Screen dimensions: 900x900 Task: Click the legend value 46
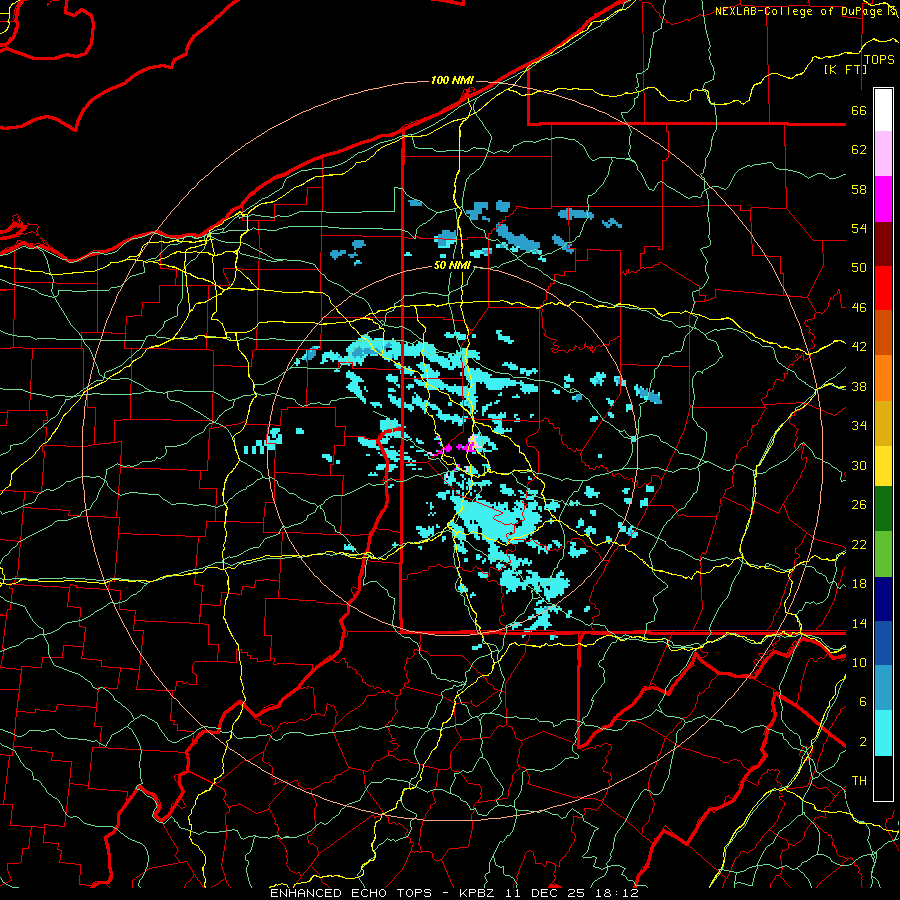click(x=859, y=308)
